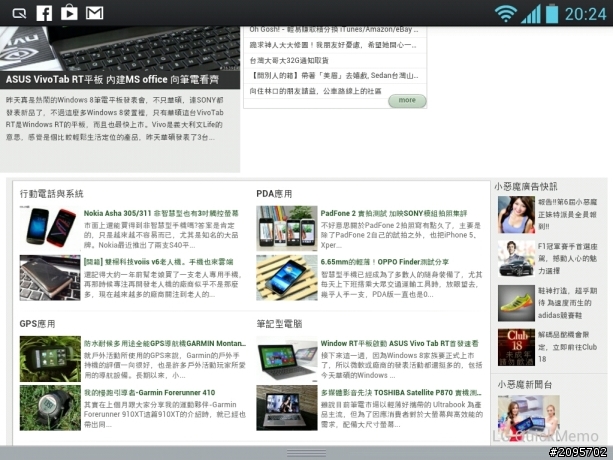Image resolution: width=613 pixels, height=460 pixels.
Task: Click the Nokia Asha phones thumbnail
Action: point(50,229)
